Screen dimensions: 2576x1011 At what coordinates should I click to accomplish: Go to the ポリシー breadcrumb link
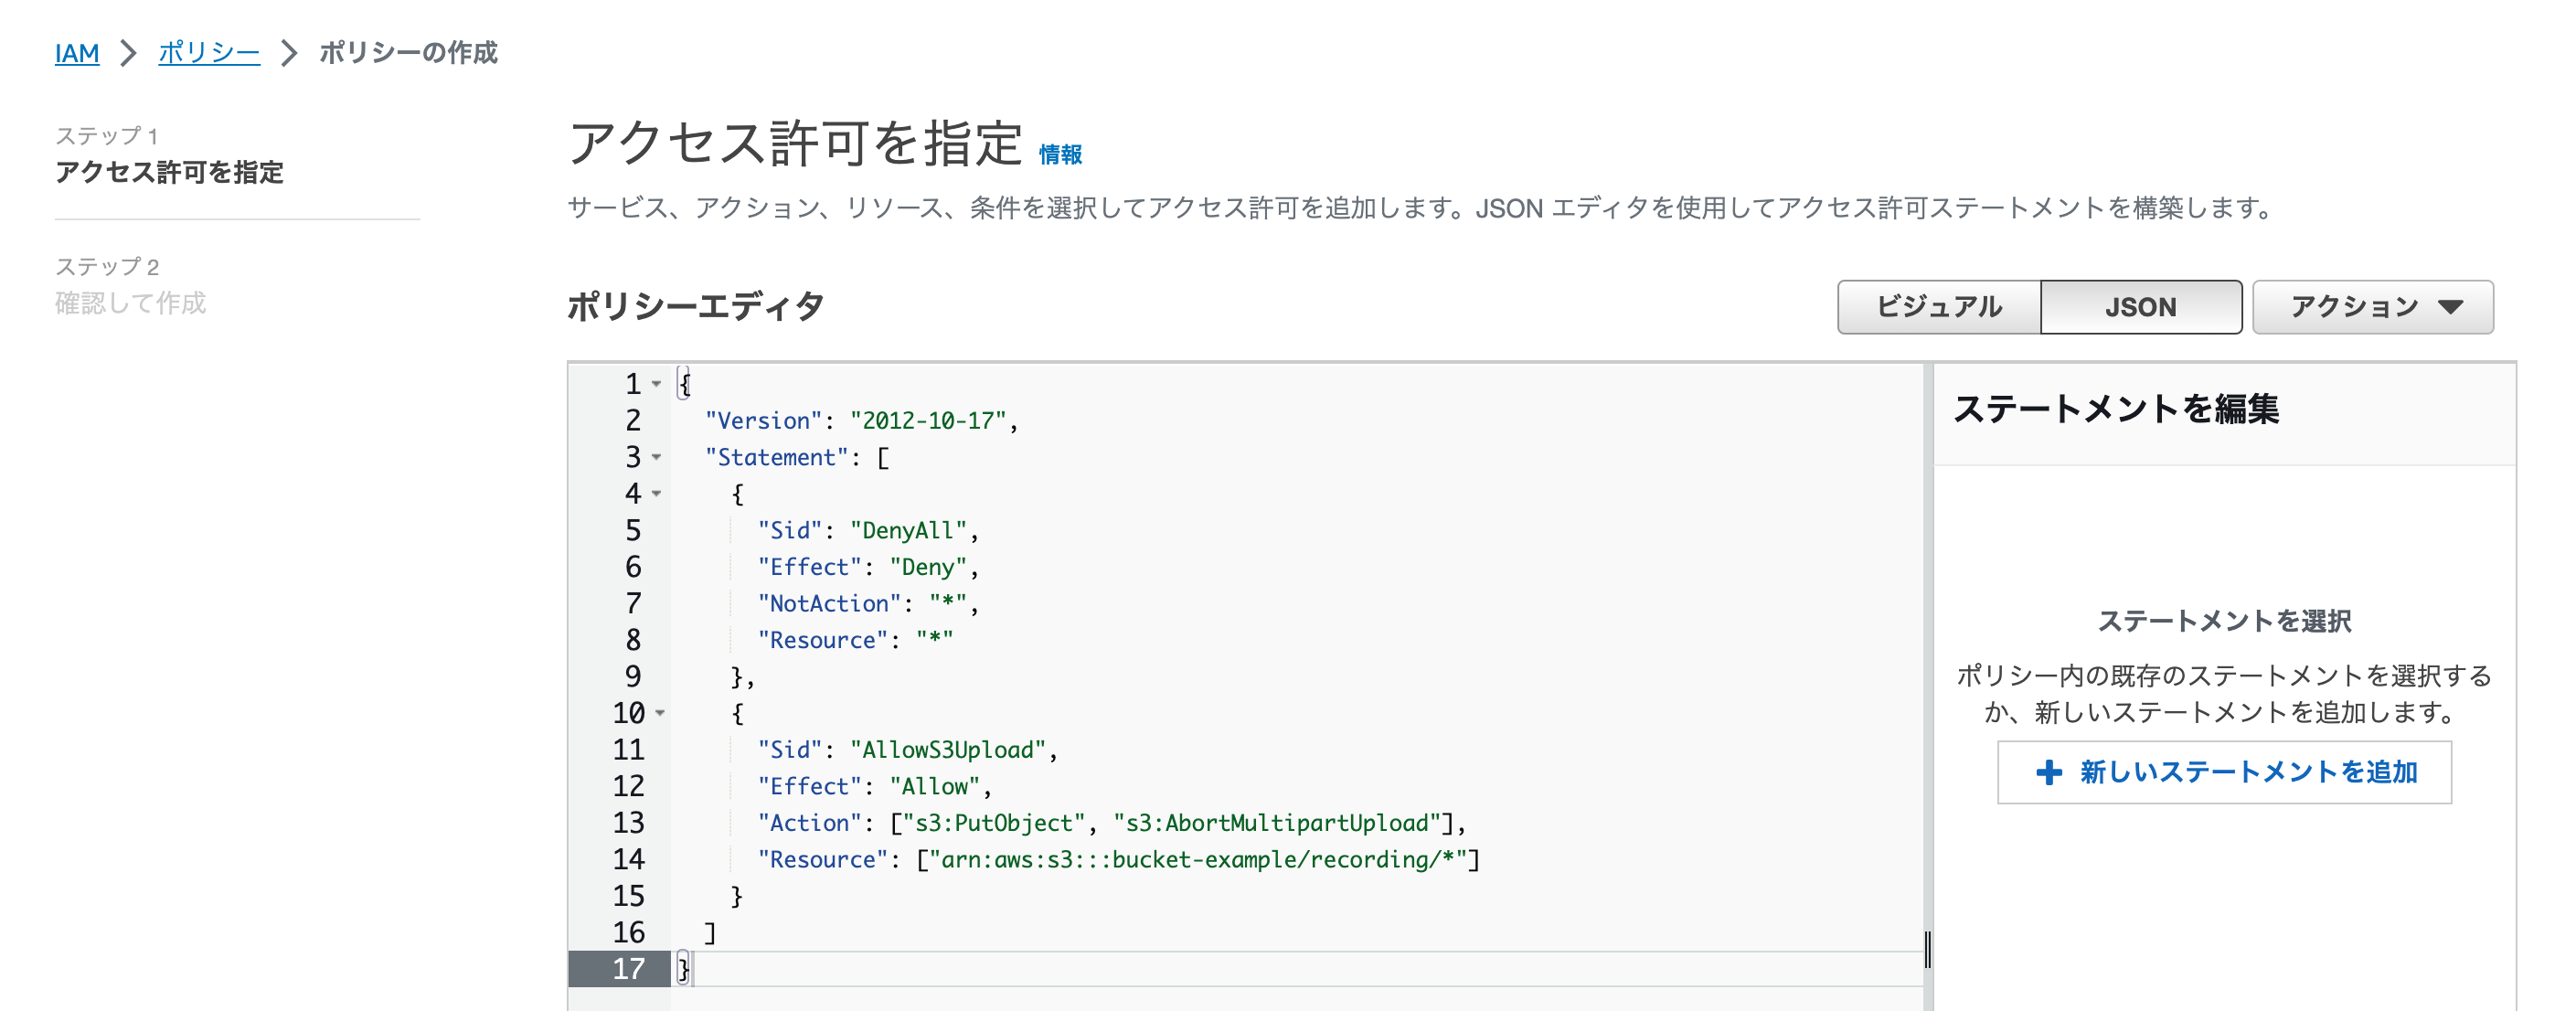[x=209, y=53]
